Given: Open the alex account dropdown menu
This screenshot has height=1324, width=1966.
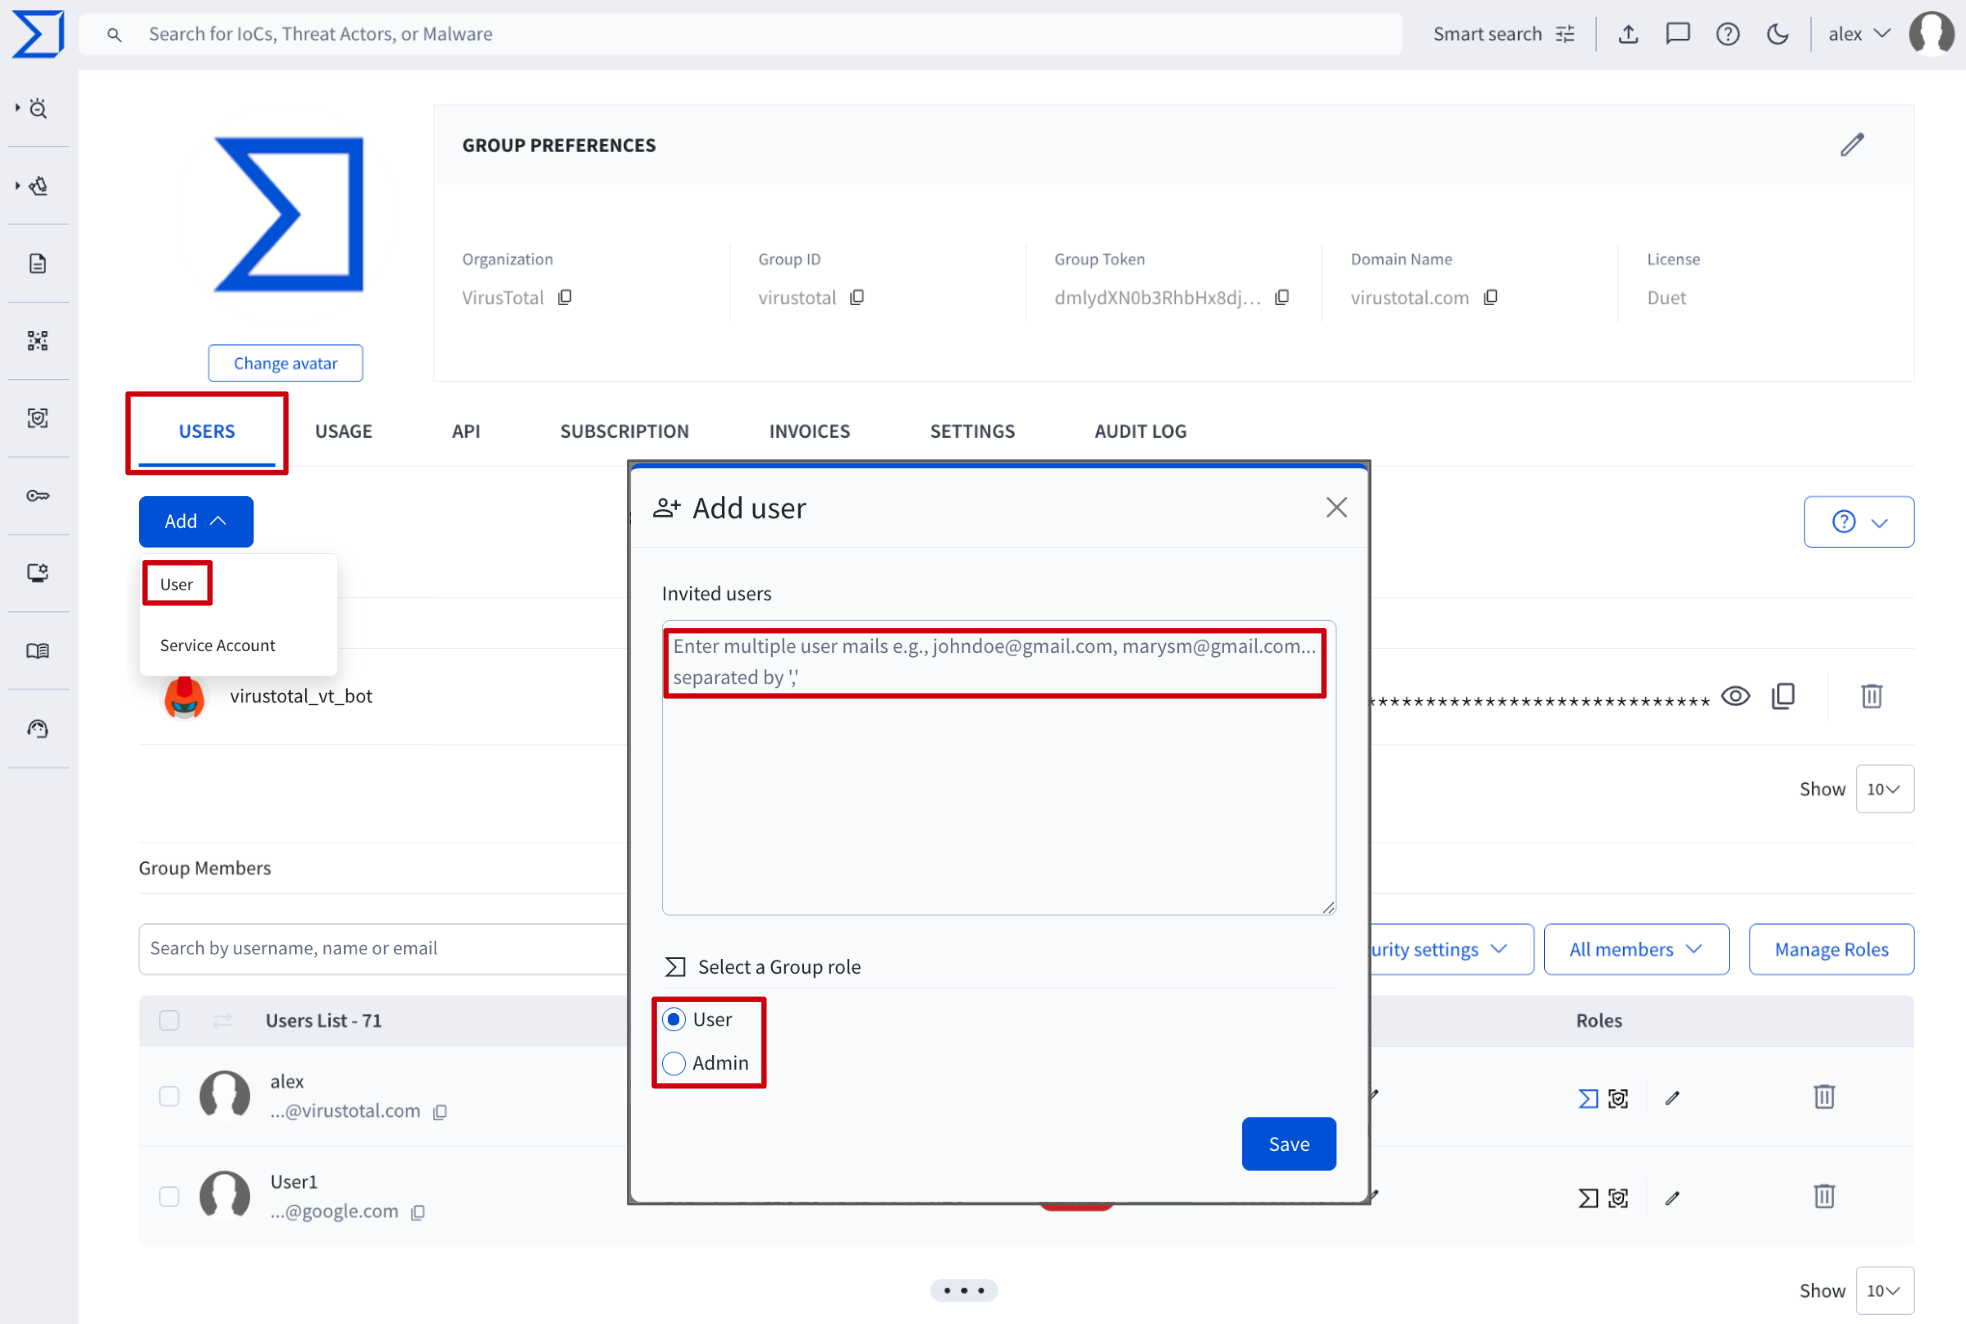Looking at the screenshot, I should 1858,34.
